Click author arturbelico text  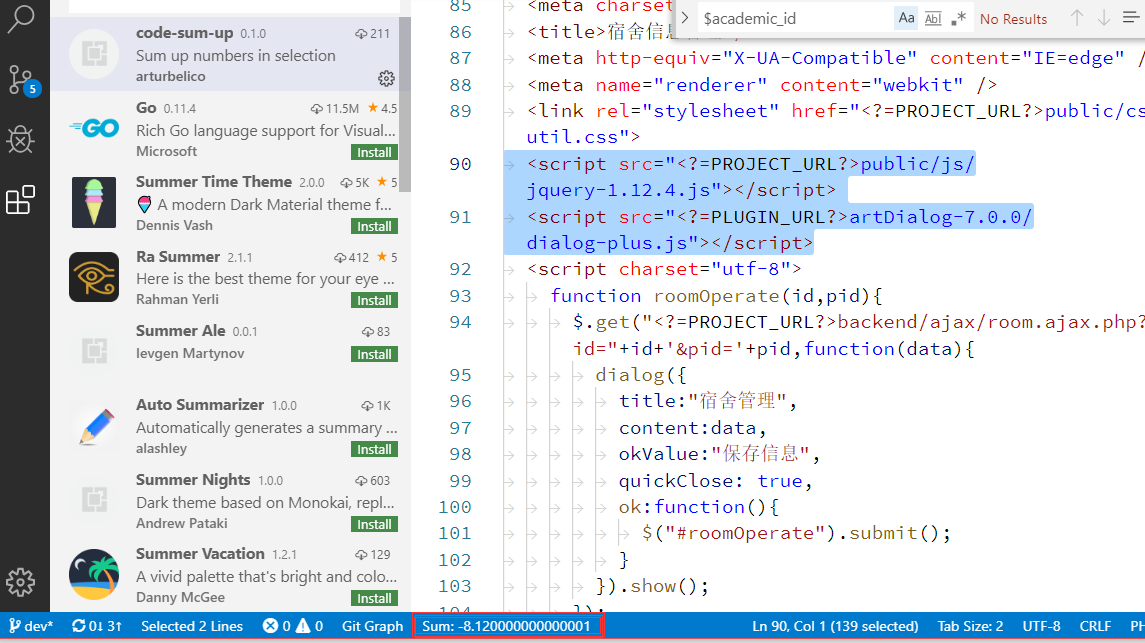coord(171,76)
